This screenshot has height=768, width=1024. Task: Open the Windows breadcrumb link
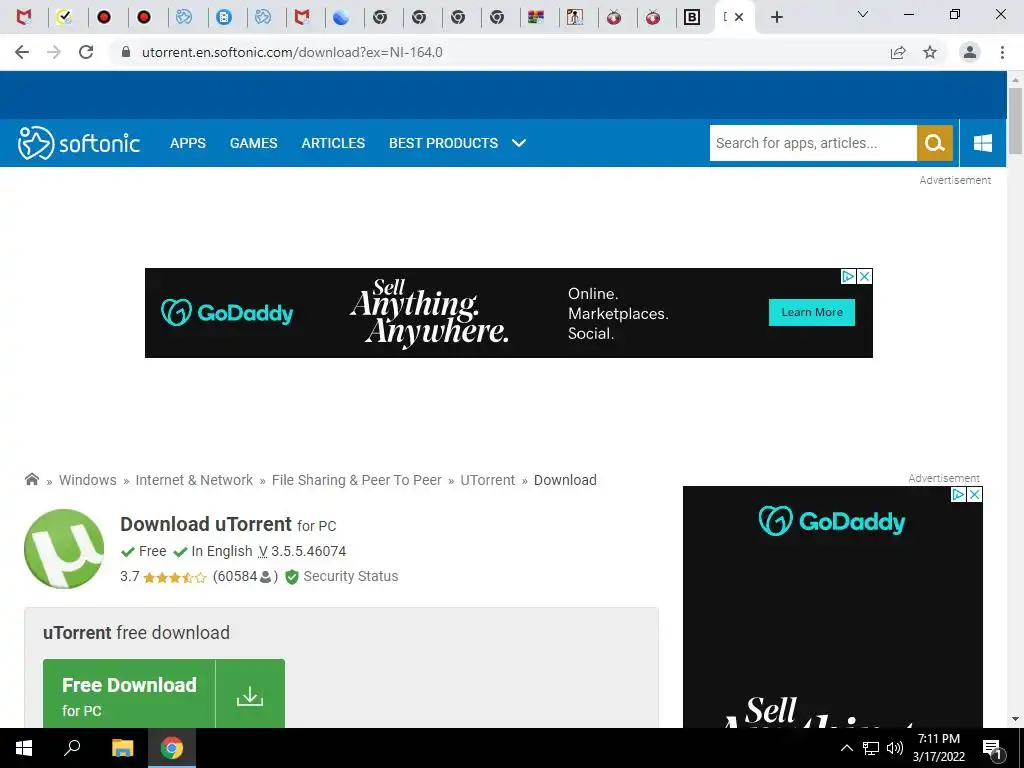(88, 480)
